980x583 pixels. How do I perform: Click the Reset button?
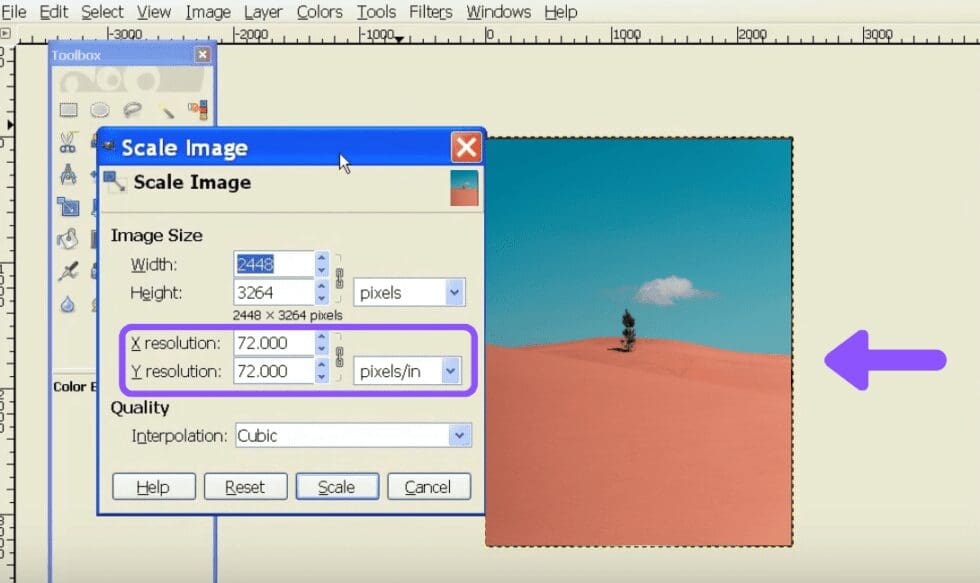coord(245,487)
